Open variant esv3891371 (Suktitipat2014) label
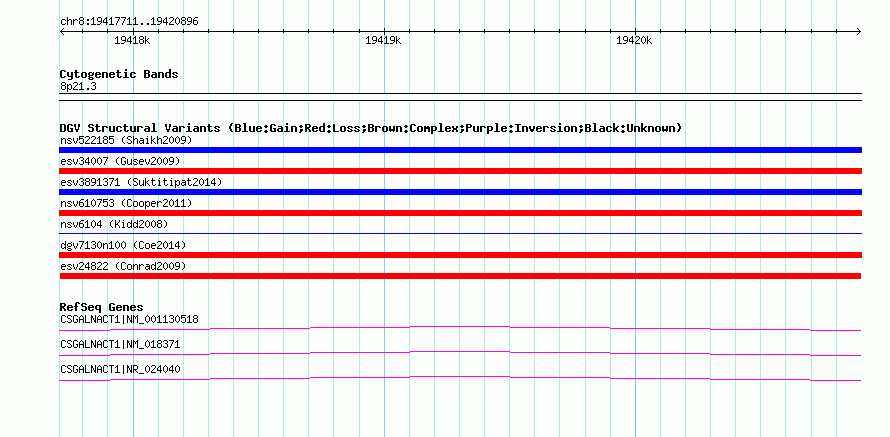 coord(141,182)
